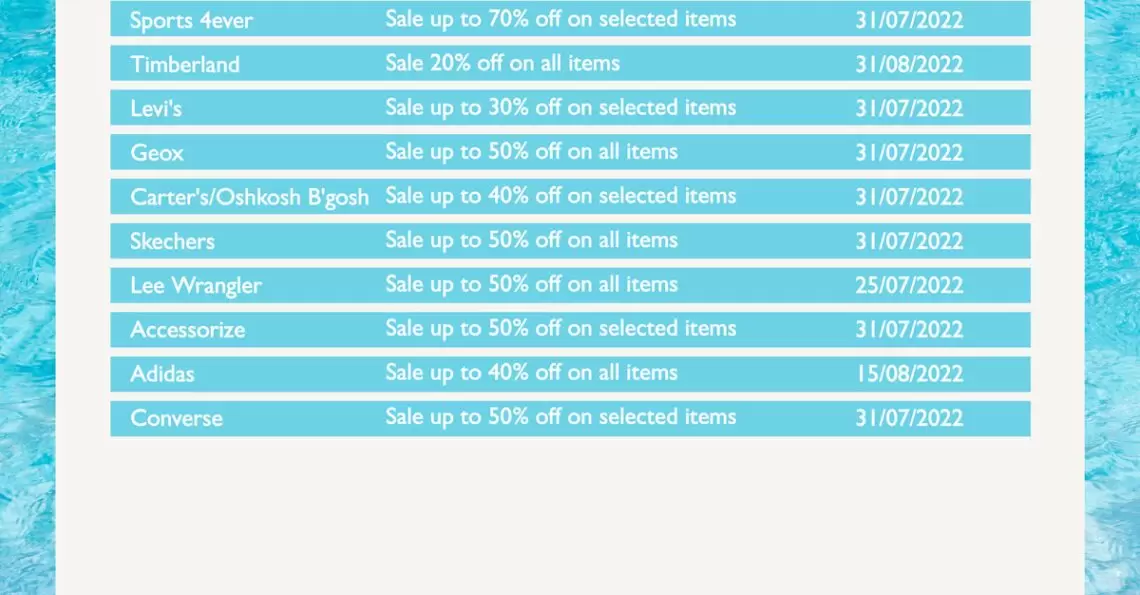The width and height of the screenshot is (1140, 595).
Task: Click the 31/08/2022 Timberland date
Action: pos(909,64)
